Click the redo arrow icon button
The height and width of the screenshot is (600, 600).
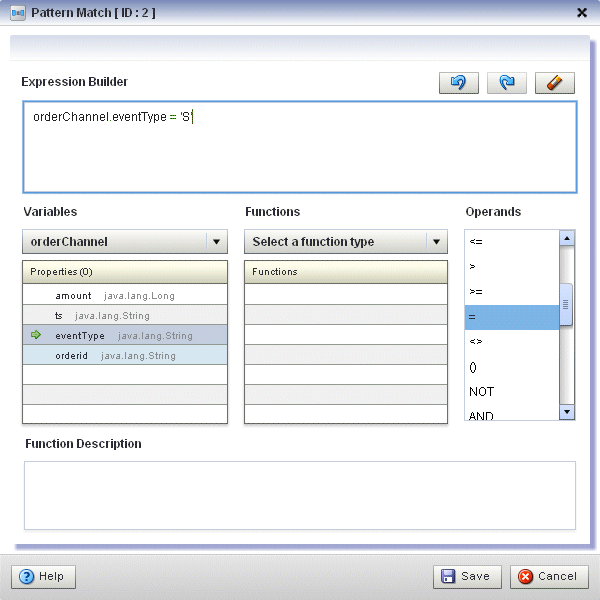point(506,84)
